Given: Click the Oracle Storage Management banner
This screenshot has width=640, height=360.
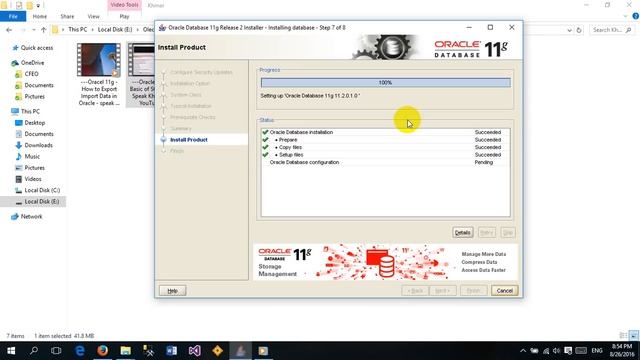Looking at the screenshot, I should point(385,262).
